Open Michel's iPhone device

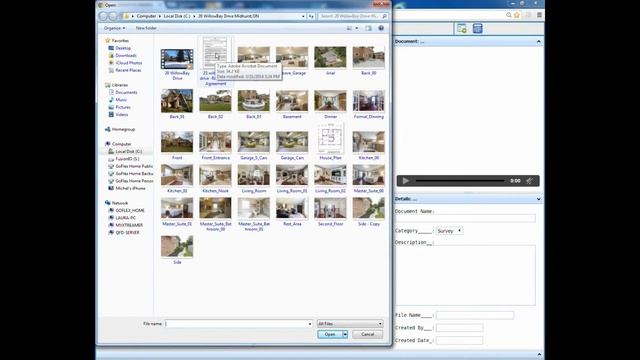(x=130, y=188)
